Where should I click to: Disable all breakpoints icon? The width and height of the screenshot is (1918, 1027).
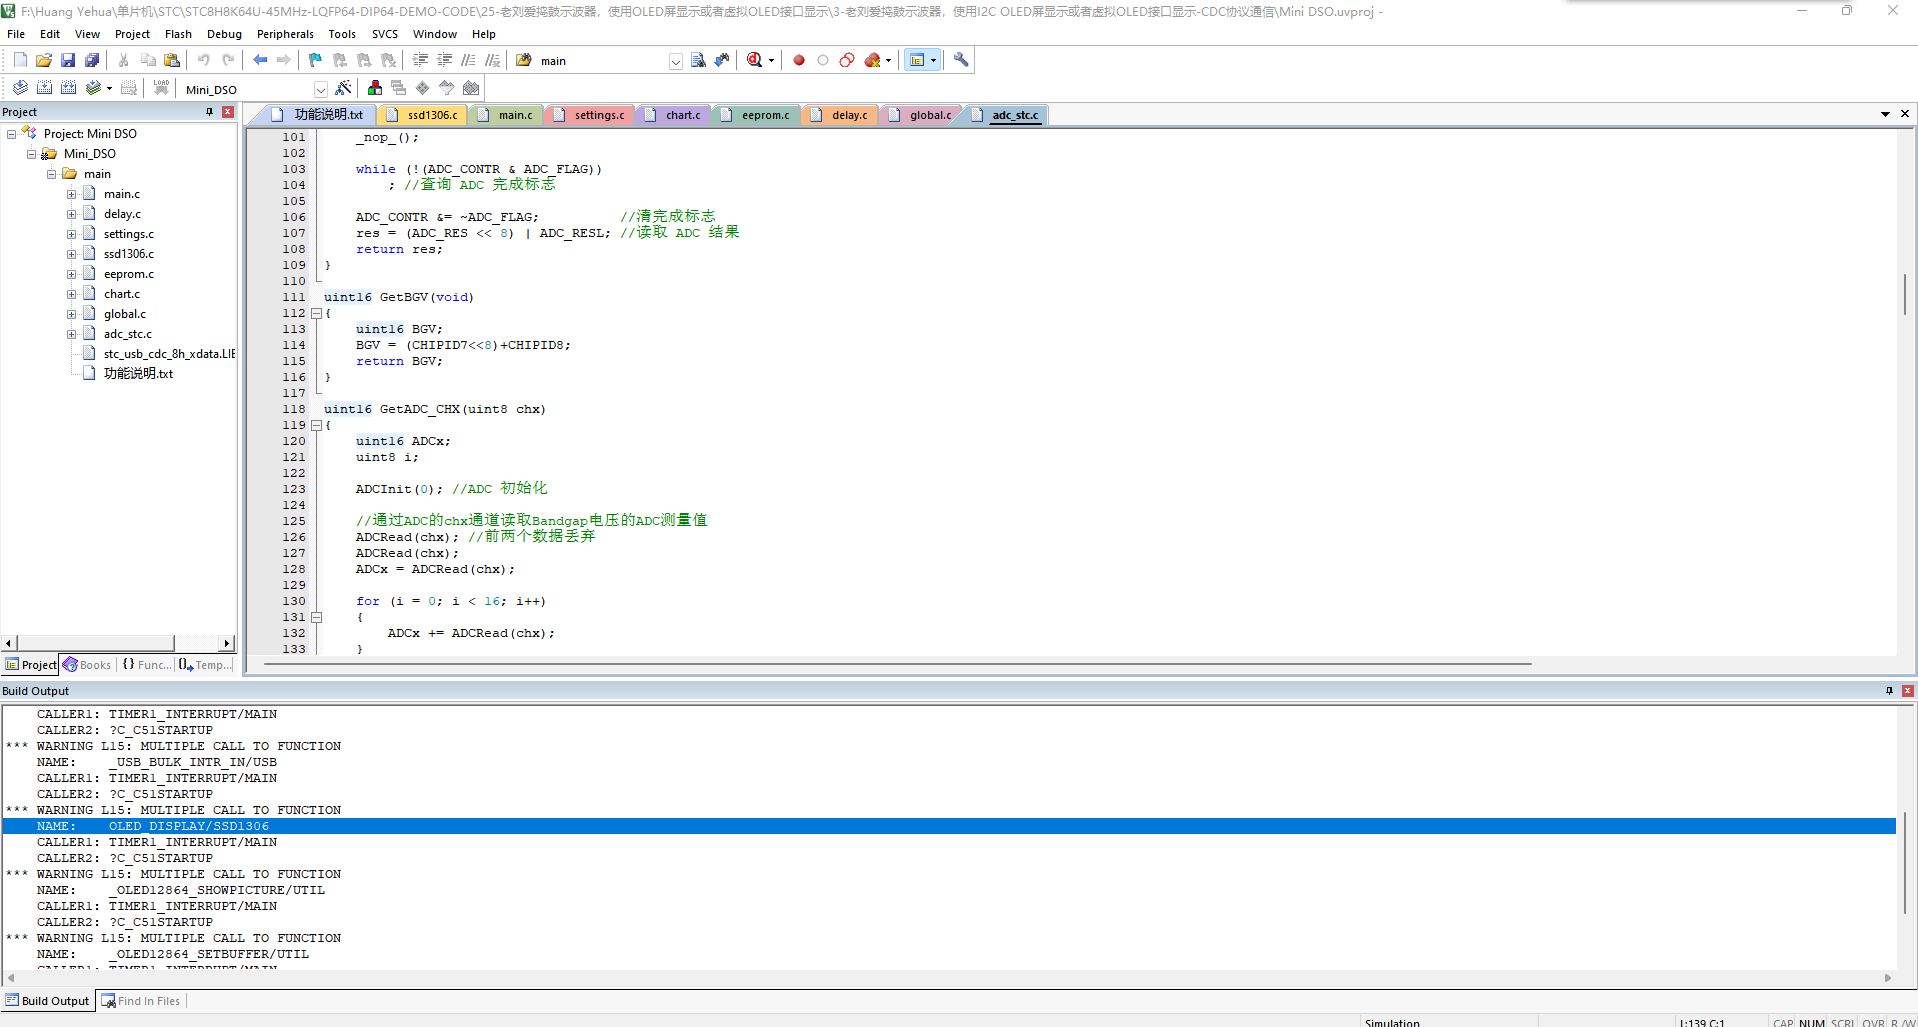pyautogui.click(x=847, y=61)
